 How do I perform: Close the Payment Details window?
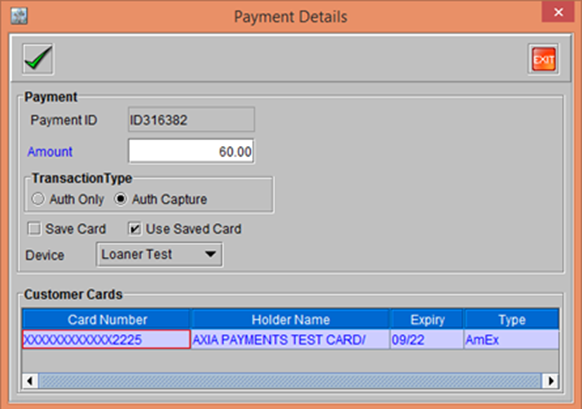(558, 12)
